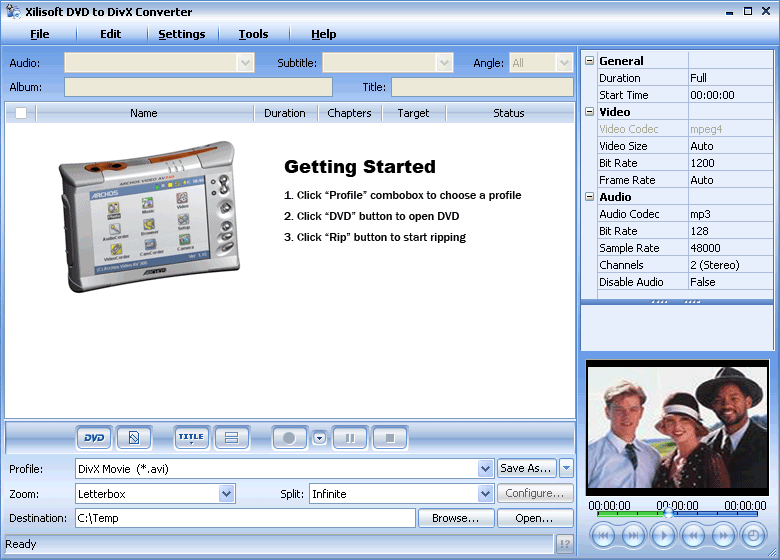Open the File menu
Viewport: 780px width, 560px height.
pos(40,34)
